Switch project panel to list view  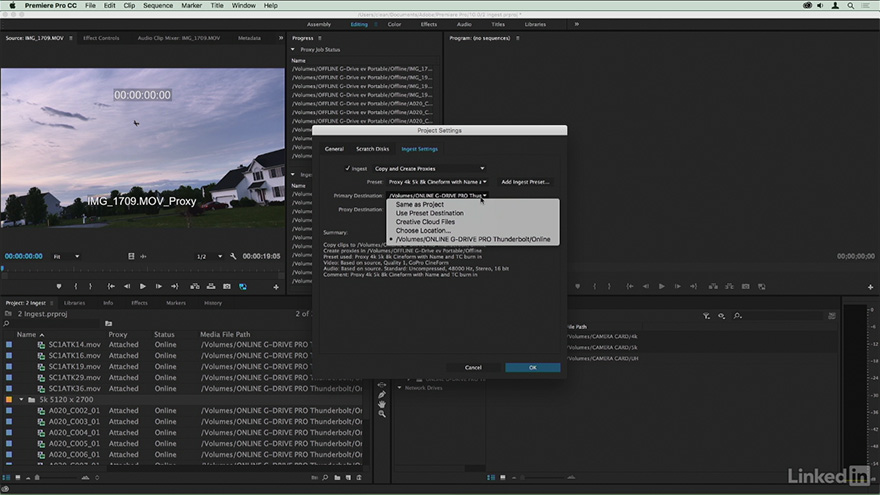tap(6, 478)
